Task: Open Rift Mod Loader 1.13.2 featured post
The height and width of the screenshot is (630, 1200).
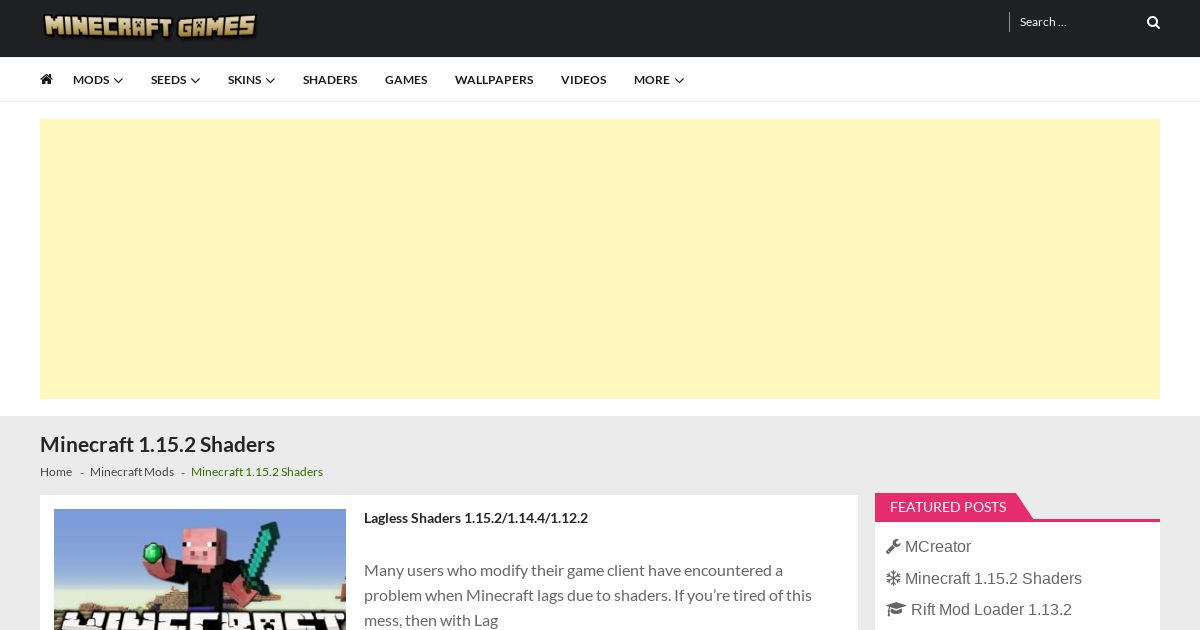Action: [x=991, y=609]
